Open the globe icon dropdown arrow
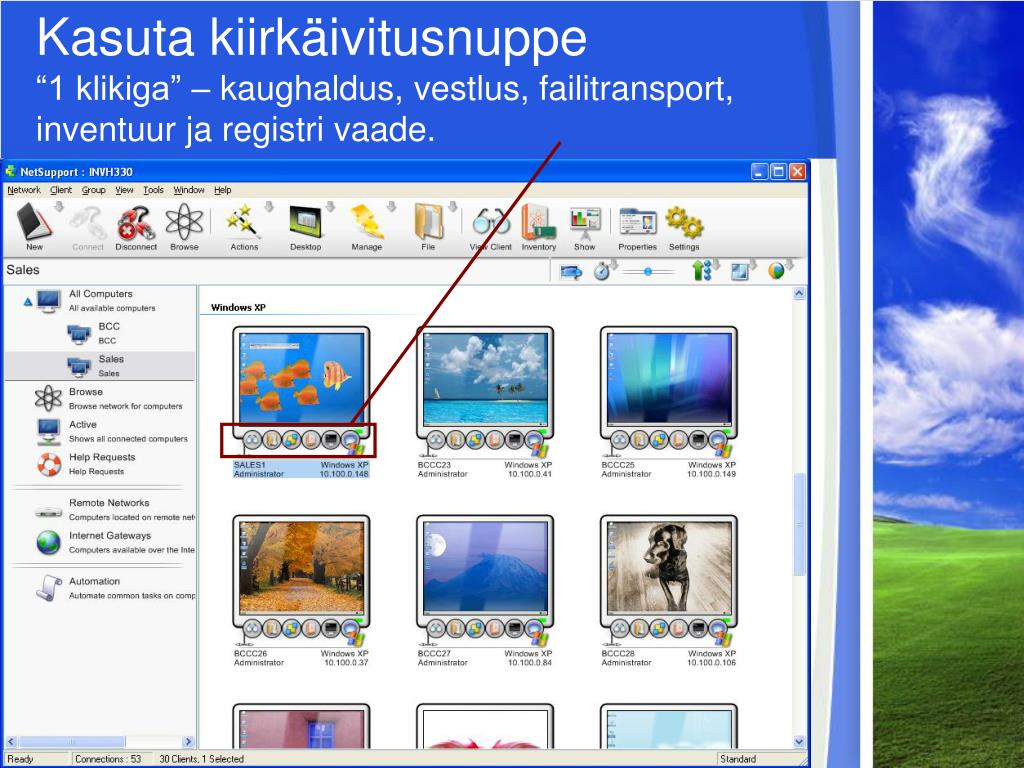Image resolution: width=1024 pixels, height=768 pixels. point(789,264)
